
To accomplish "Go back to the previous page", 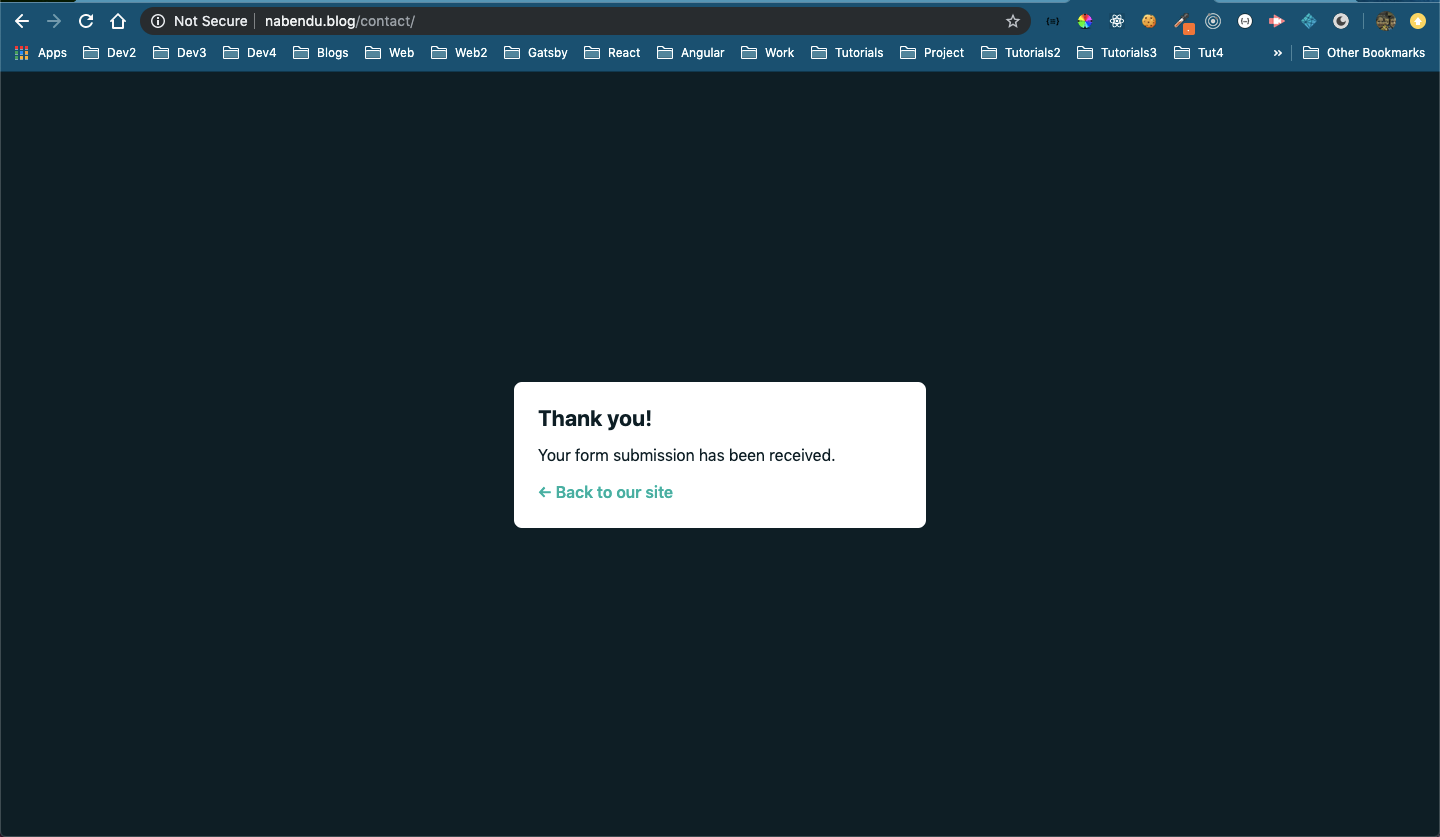I will [22, 21].
